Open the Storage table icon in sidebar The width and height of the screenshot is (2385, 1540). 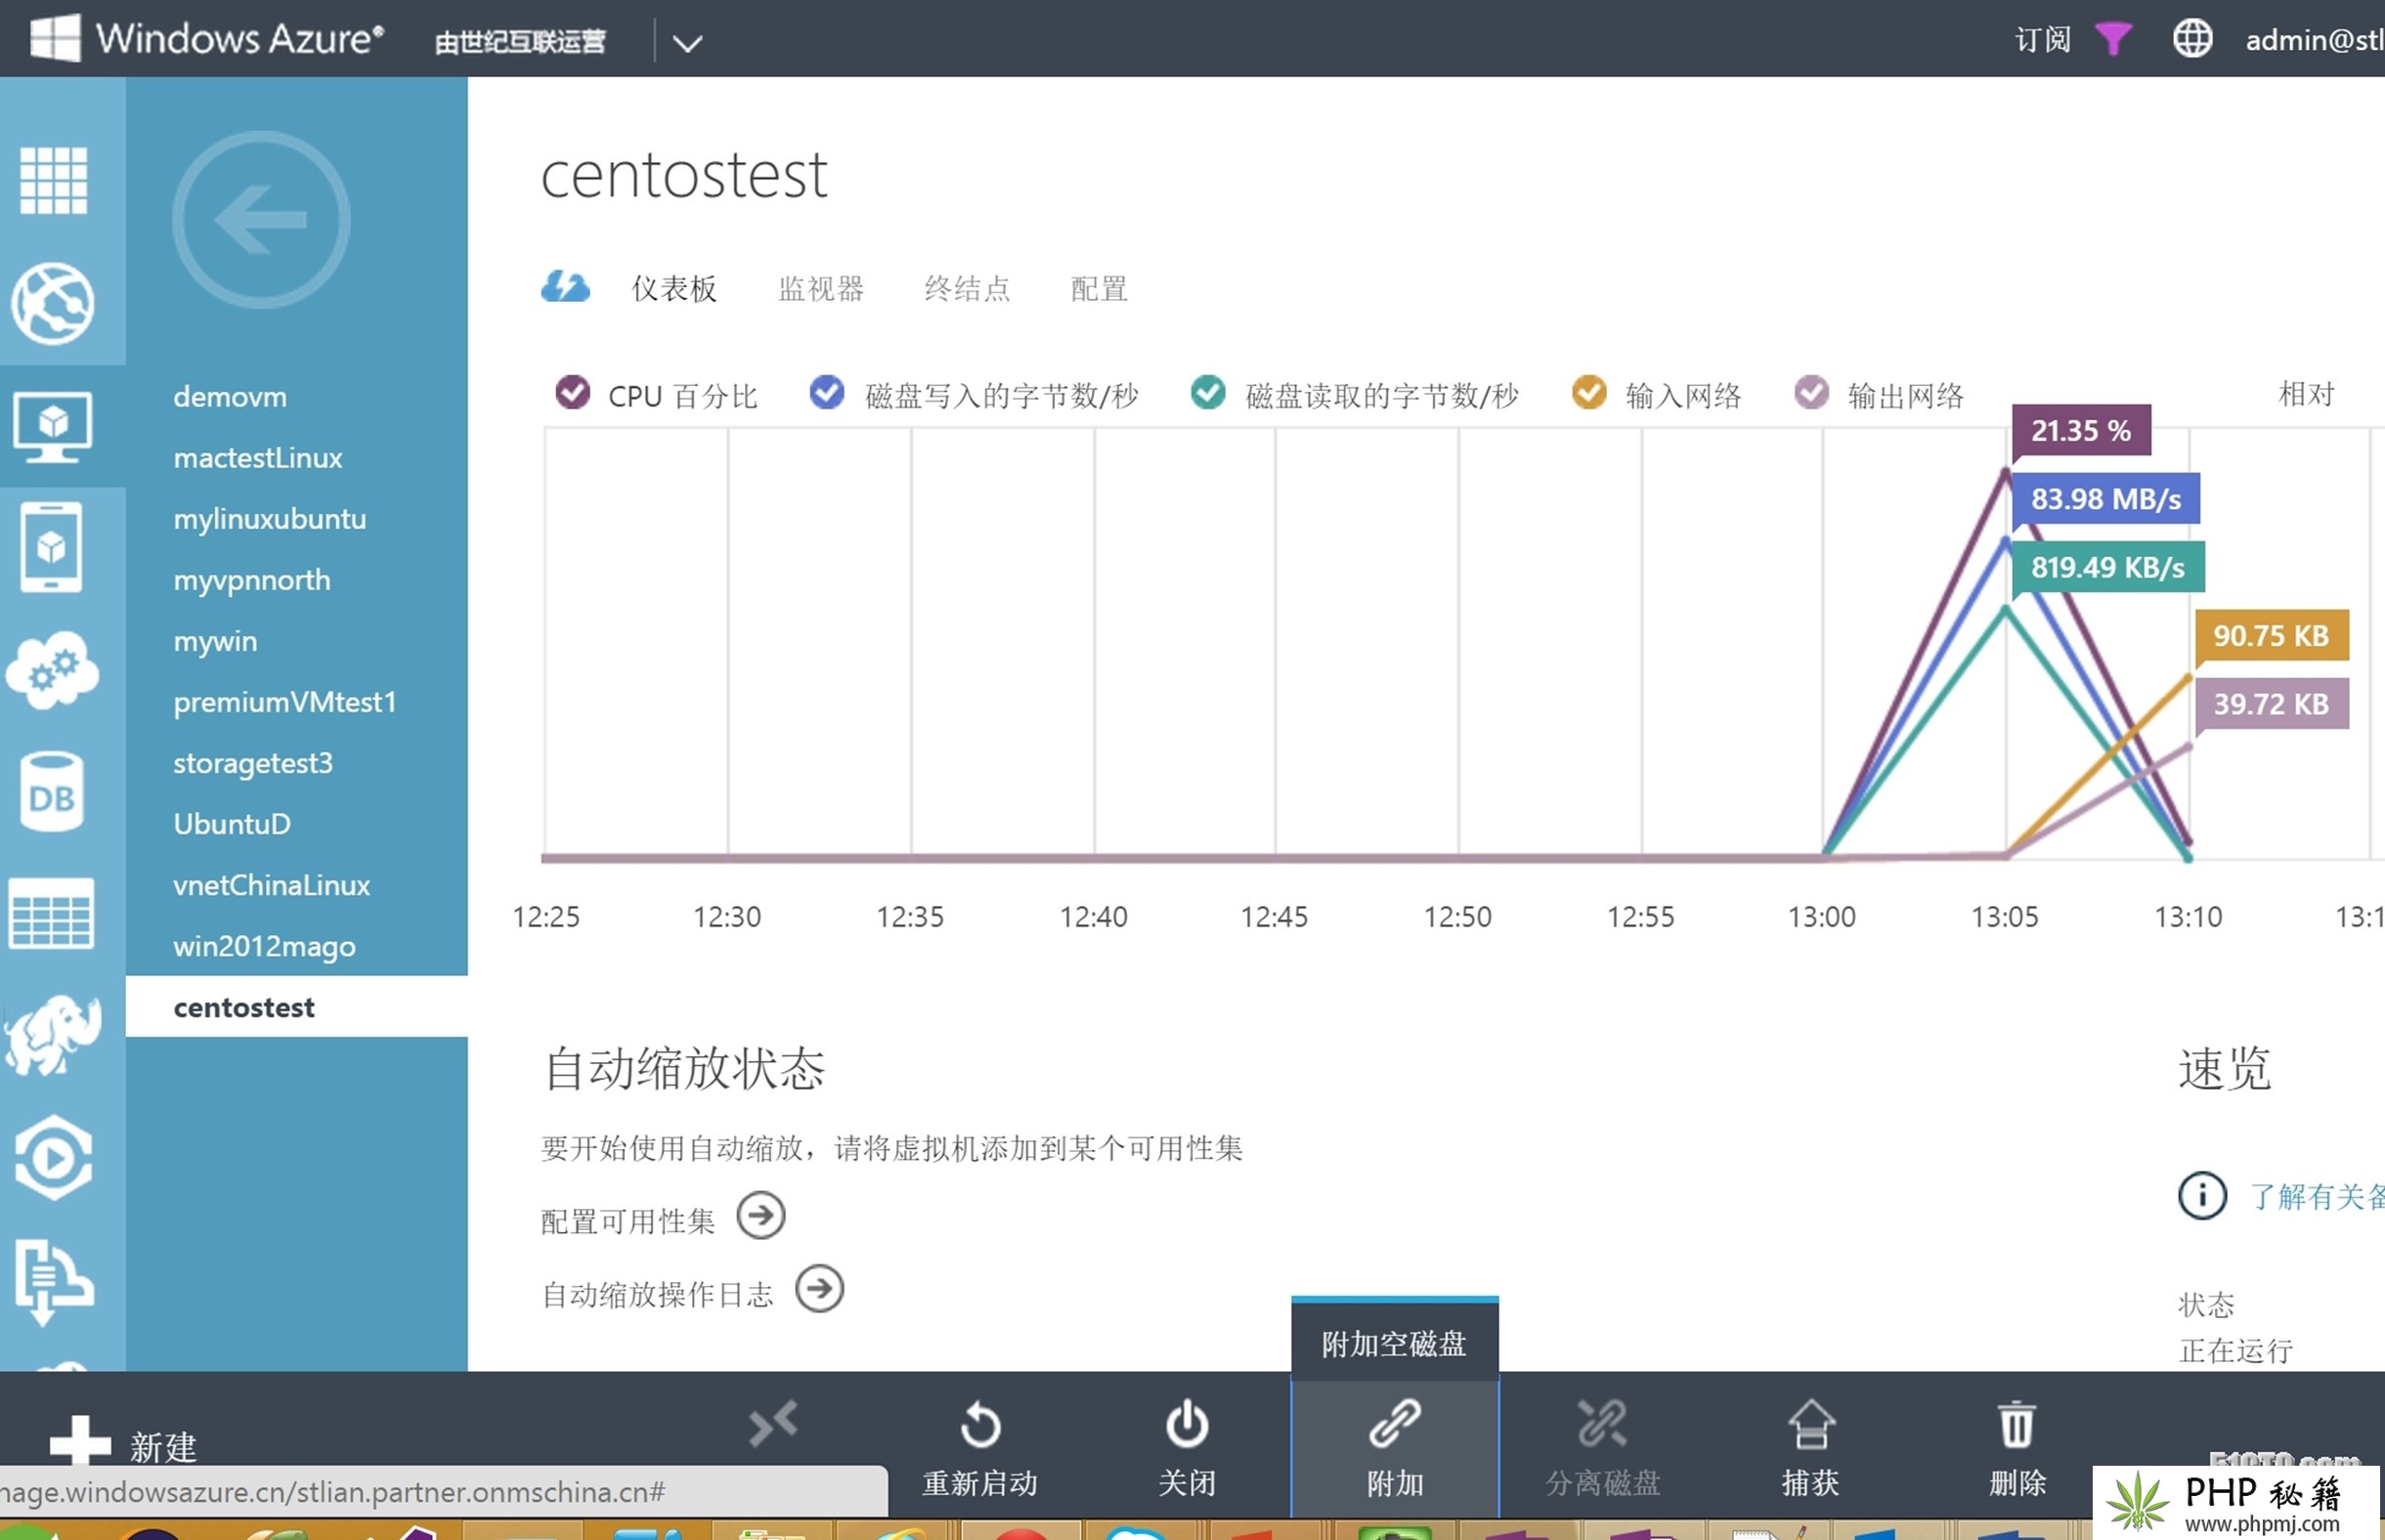pyautogui.click(x=51, y=913)
